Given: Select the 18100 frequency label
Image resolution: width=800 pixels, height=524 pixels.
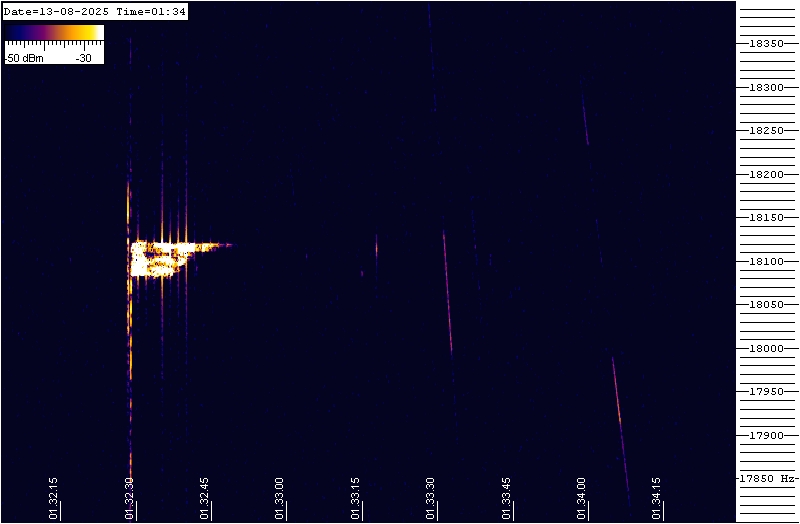Looking at the screenshot, I should tap(766, 261).
